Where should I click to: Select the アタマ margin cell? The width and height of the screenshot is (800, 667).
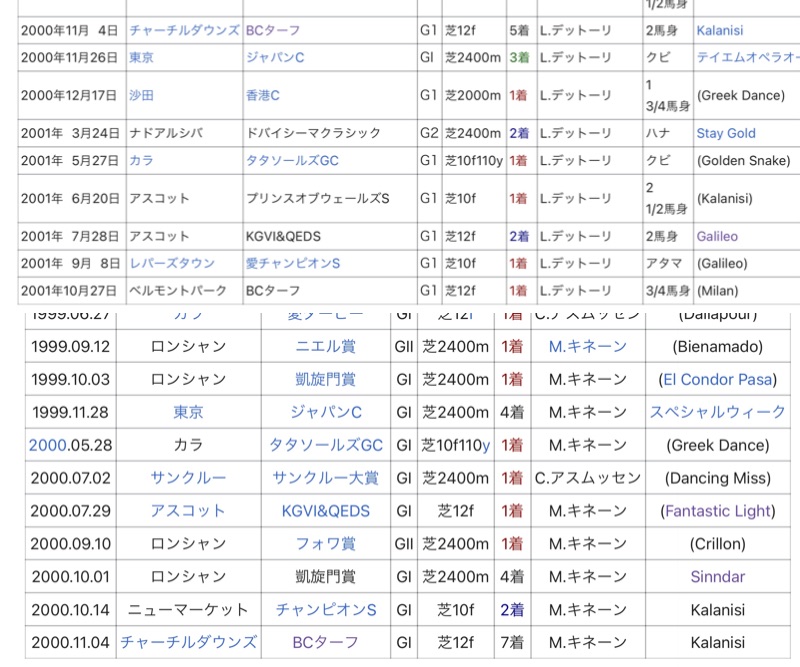[668, 263]
